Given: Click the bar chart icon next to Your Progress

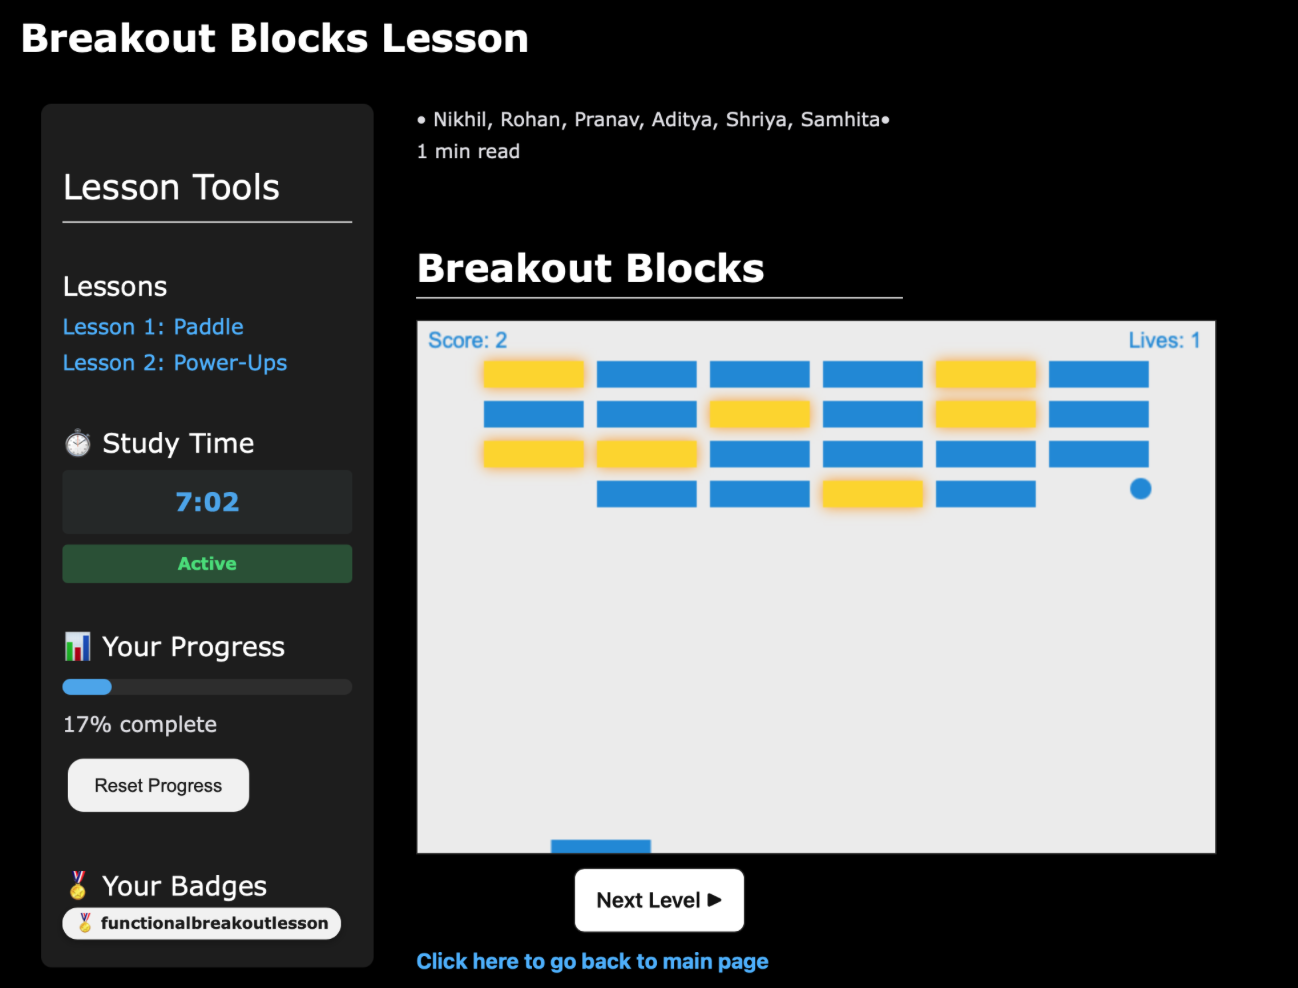Looking at the screenshot, I should click(77, 646).
